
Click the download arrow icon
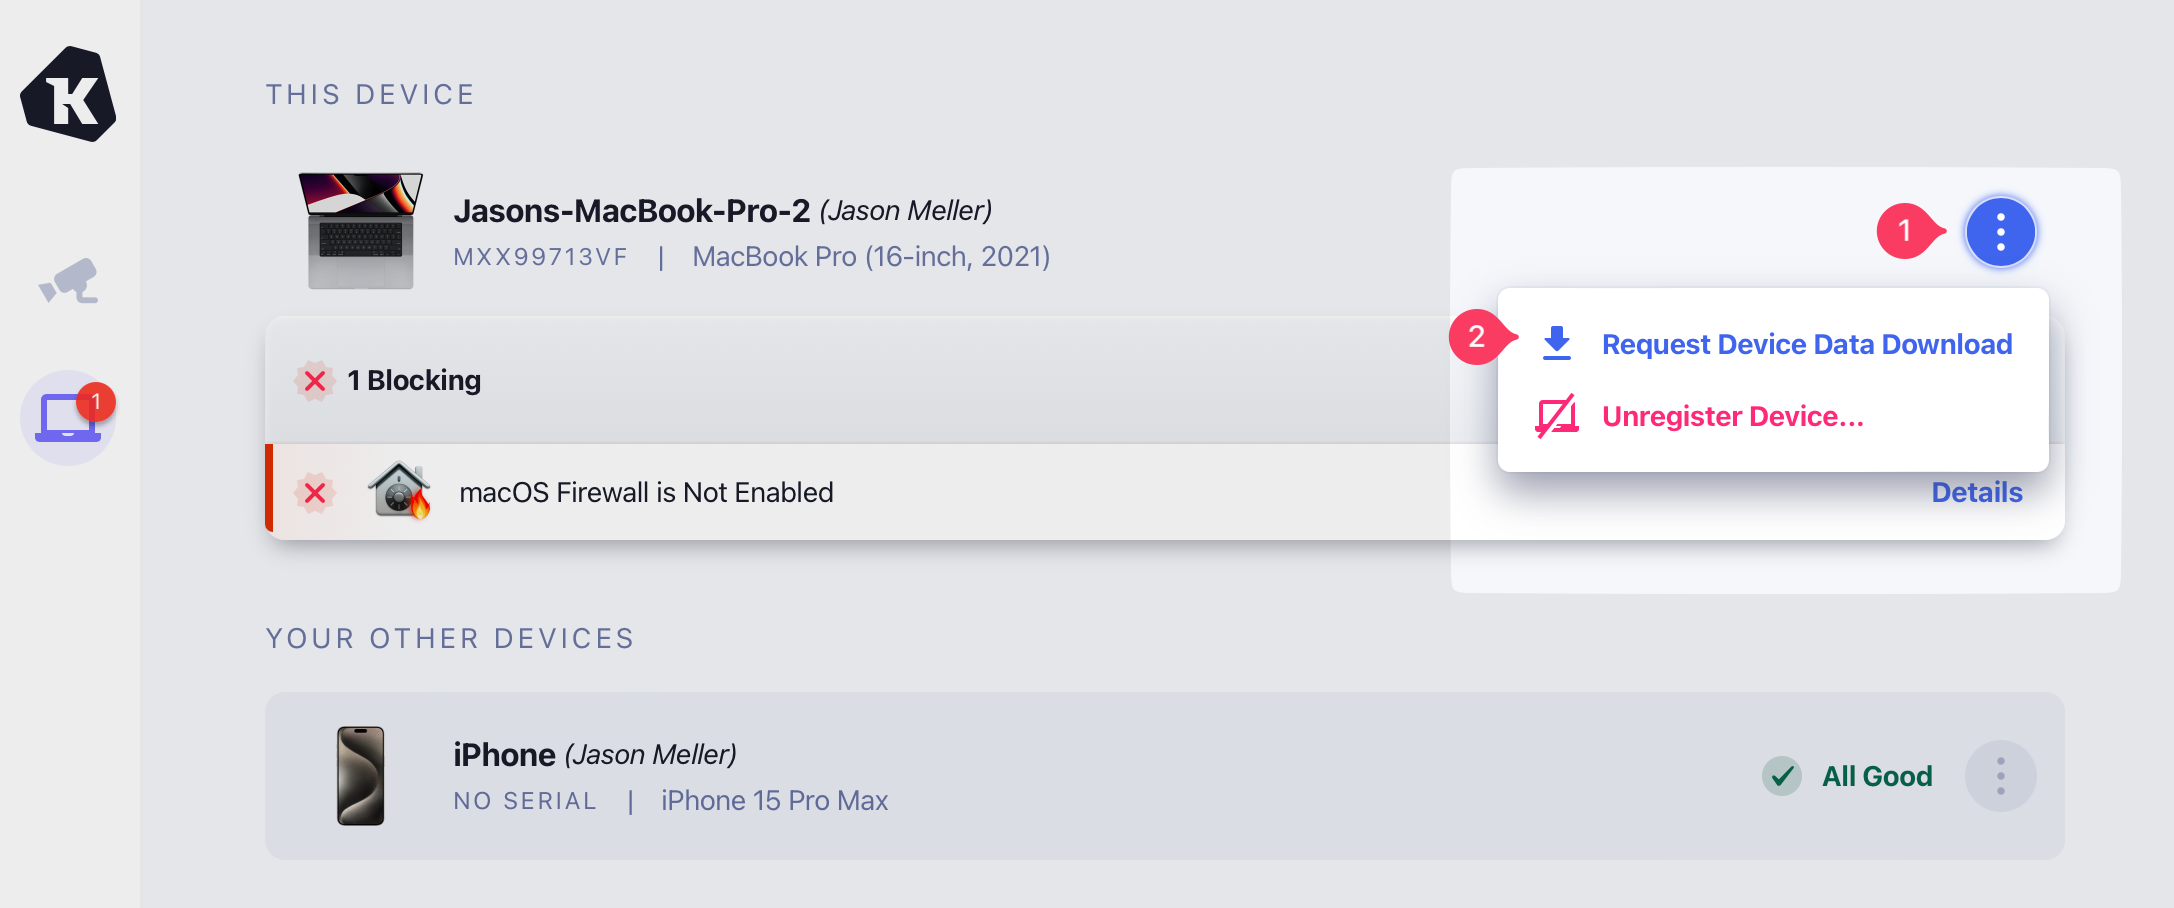pyautogui.click(x=1556, y=343)
